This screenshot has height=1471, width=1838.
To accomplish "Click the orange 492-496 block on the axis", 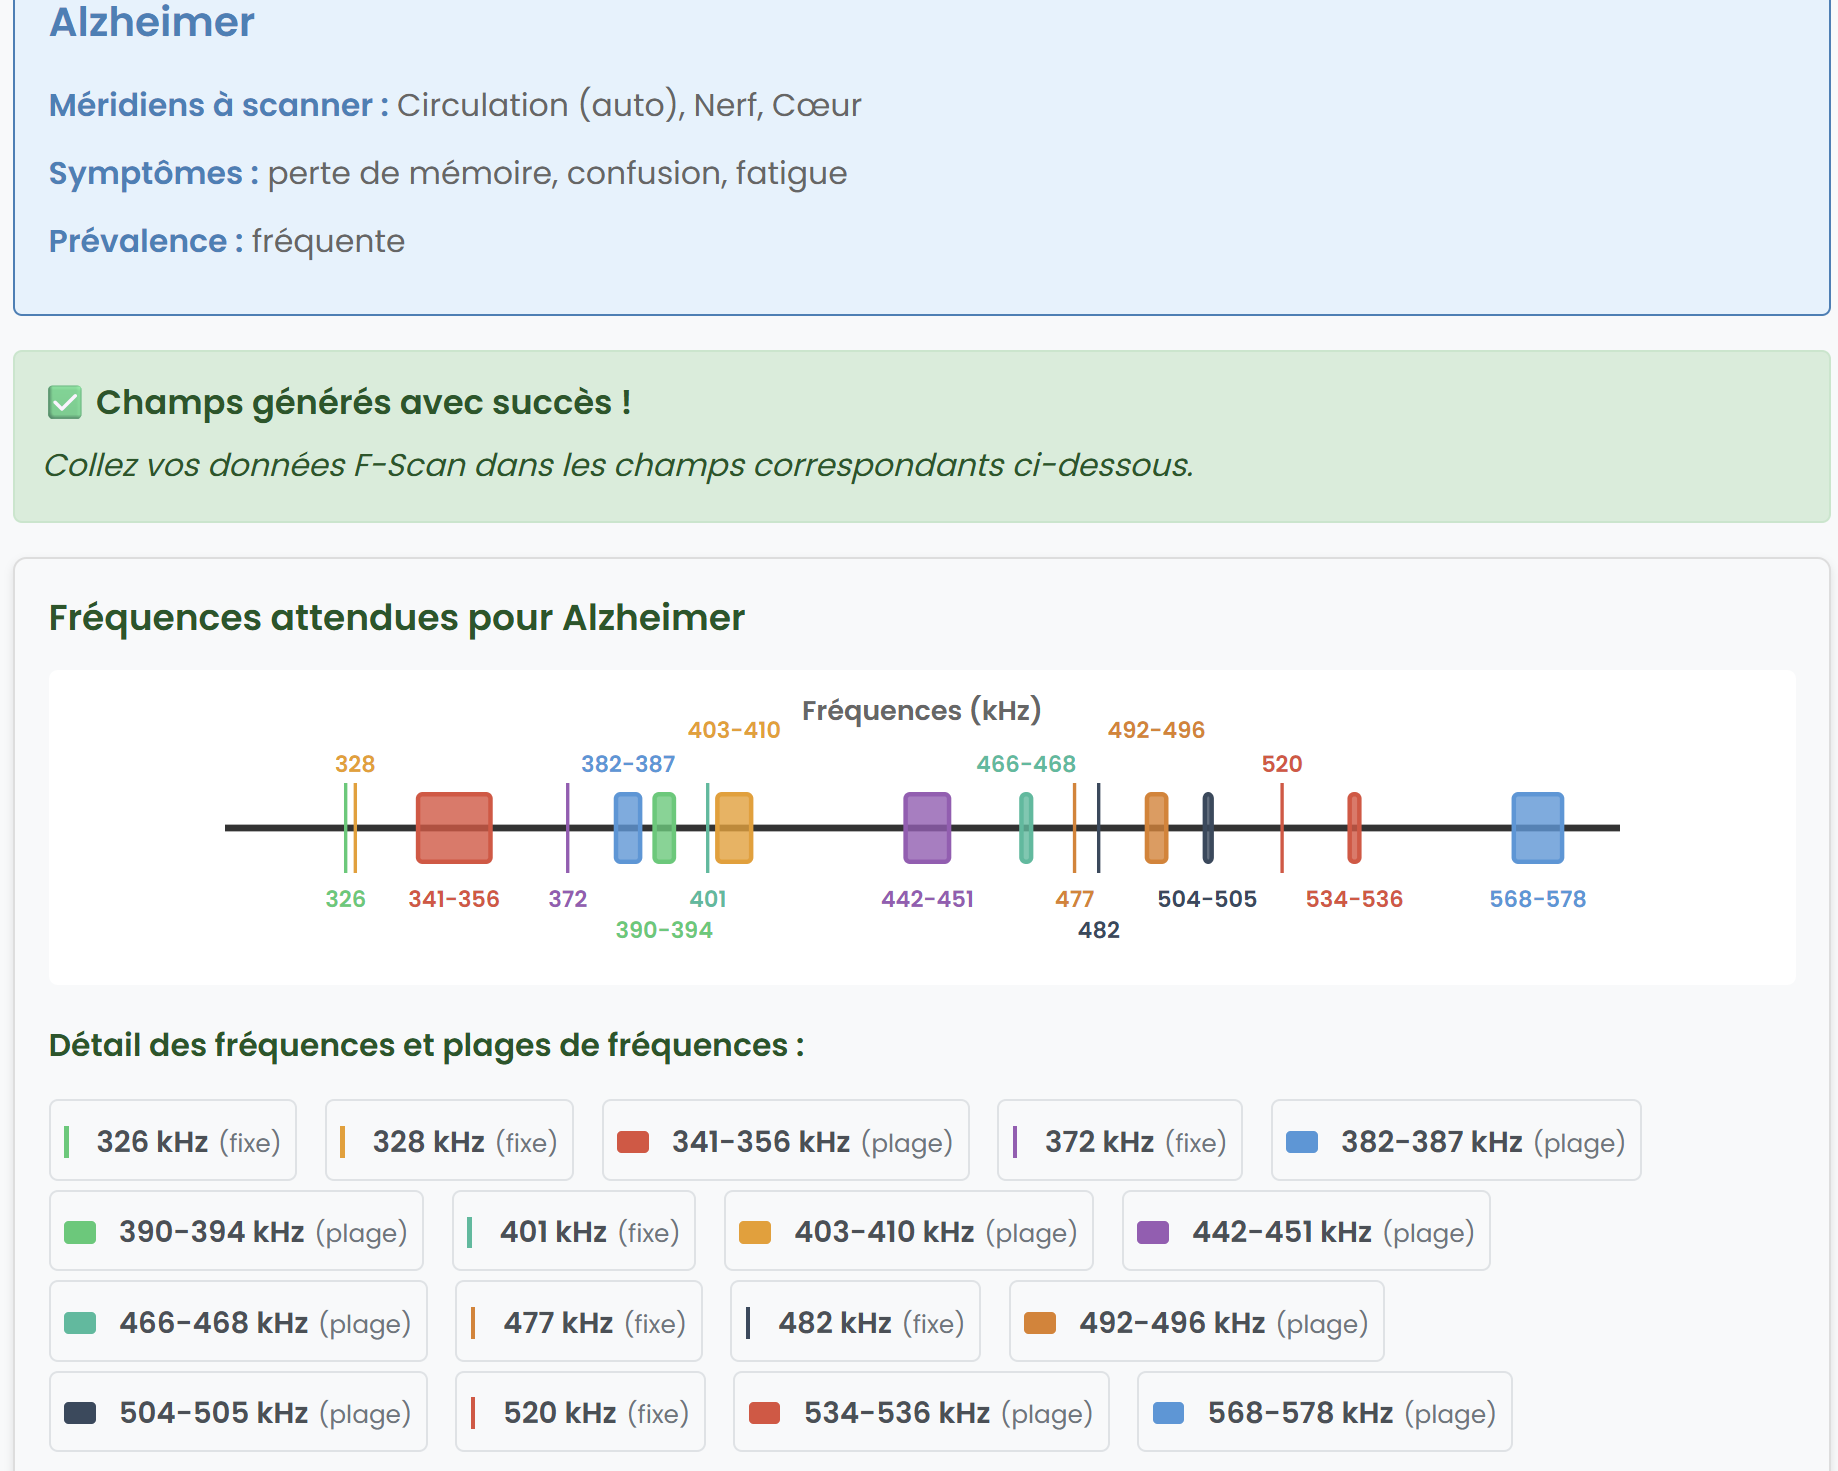I will tap(1156, 828).
